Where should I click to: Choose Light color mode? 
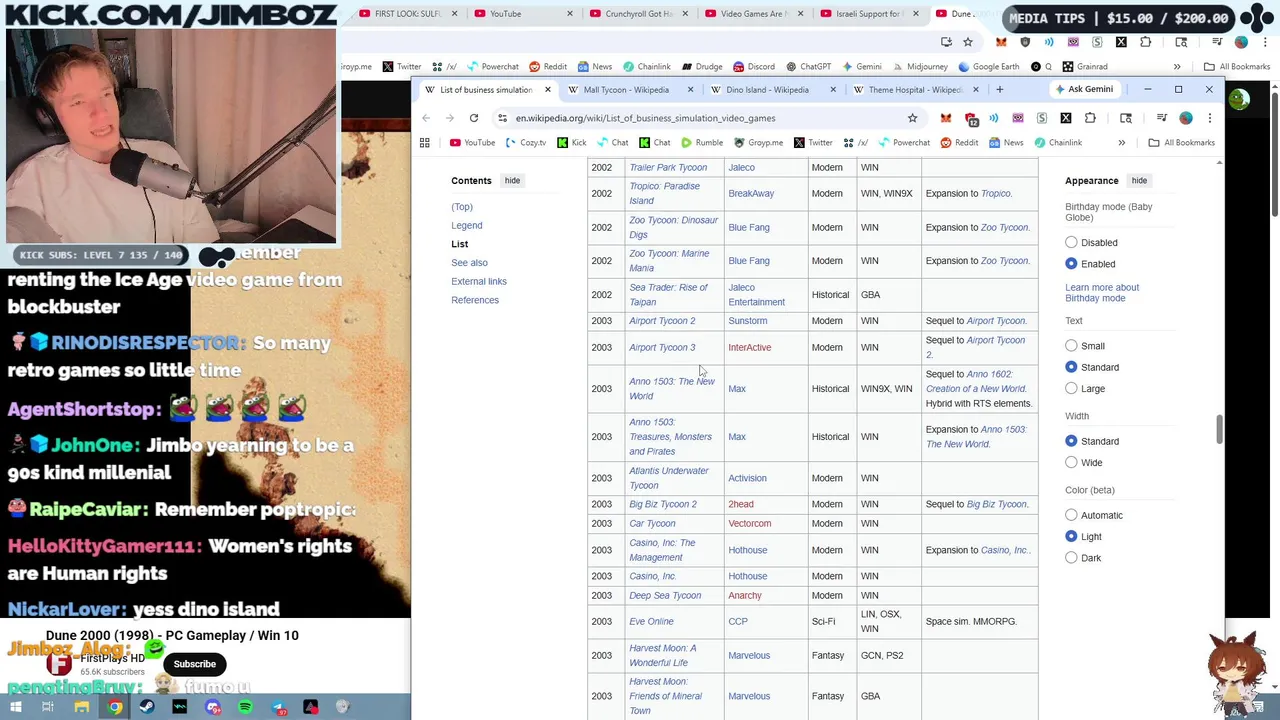click(1071, 537)
